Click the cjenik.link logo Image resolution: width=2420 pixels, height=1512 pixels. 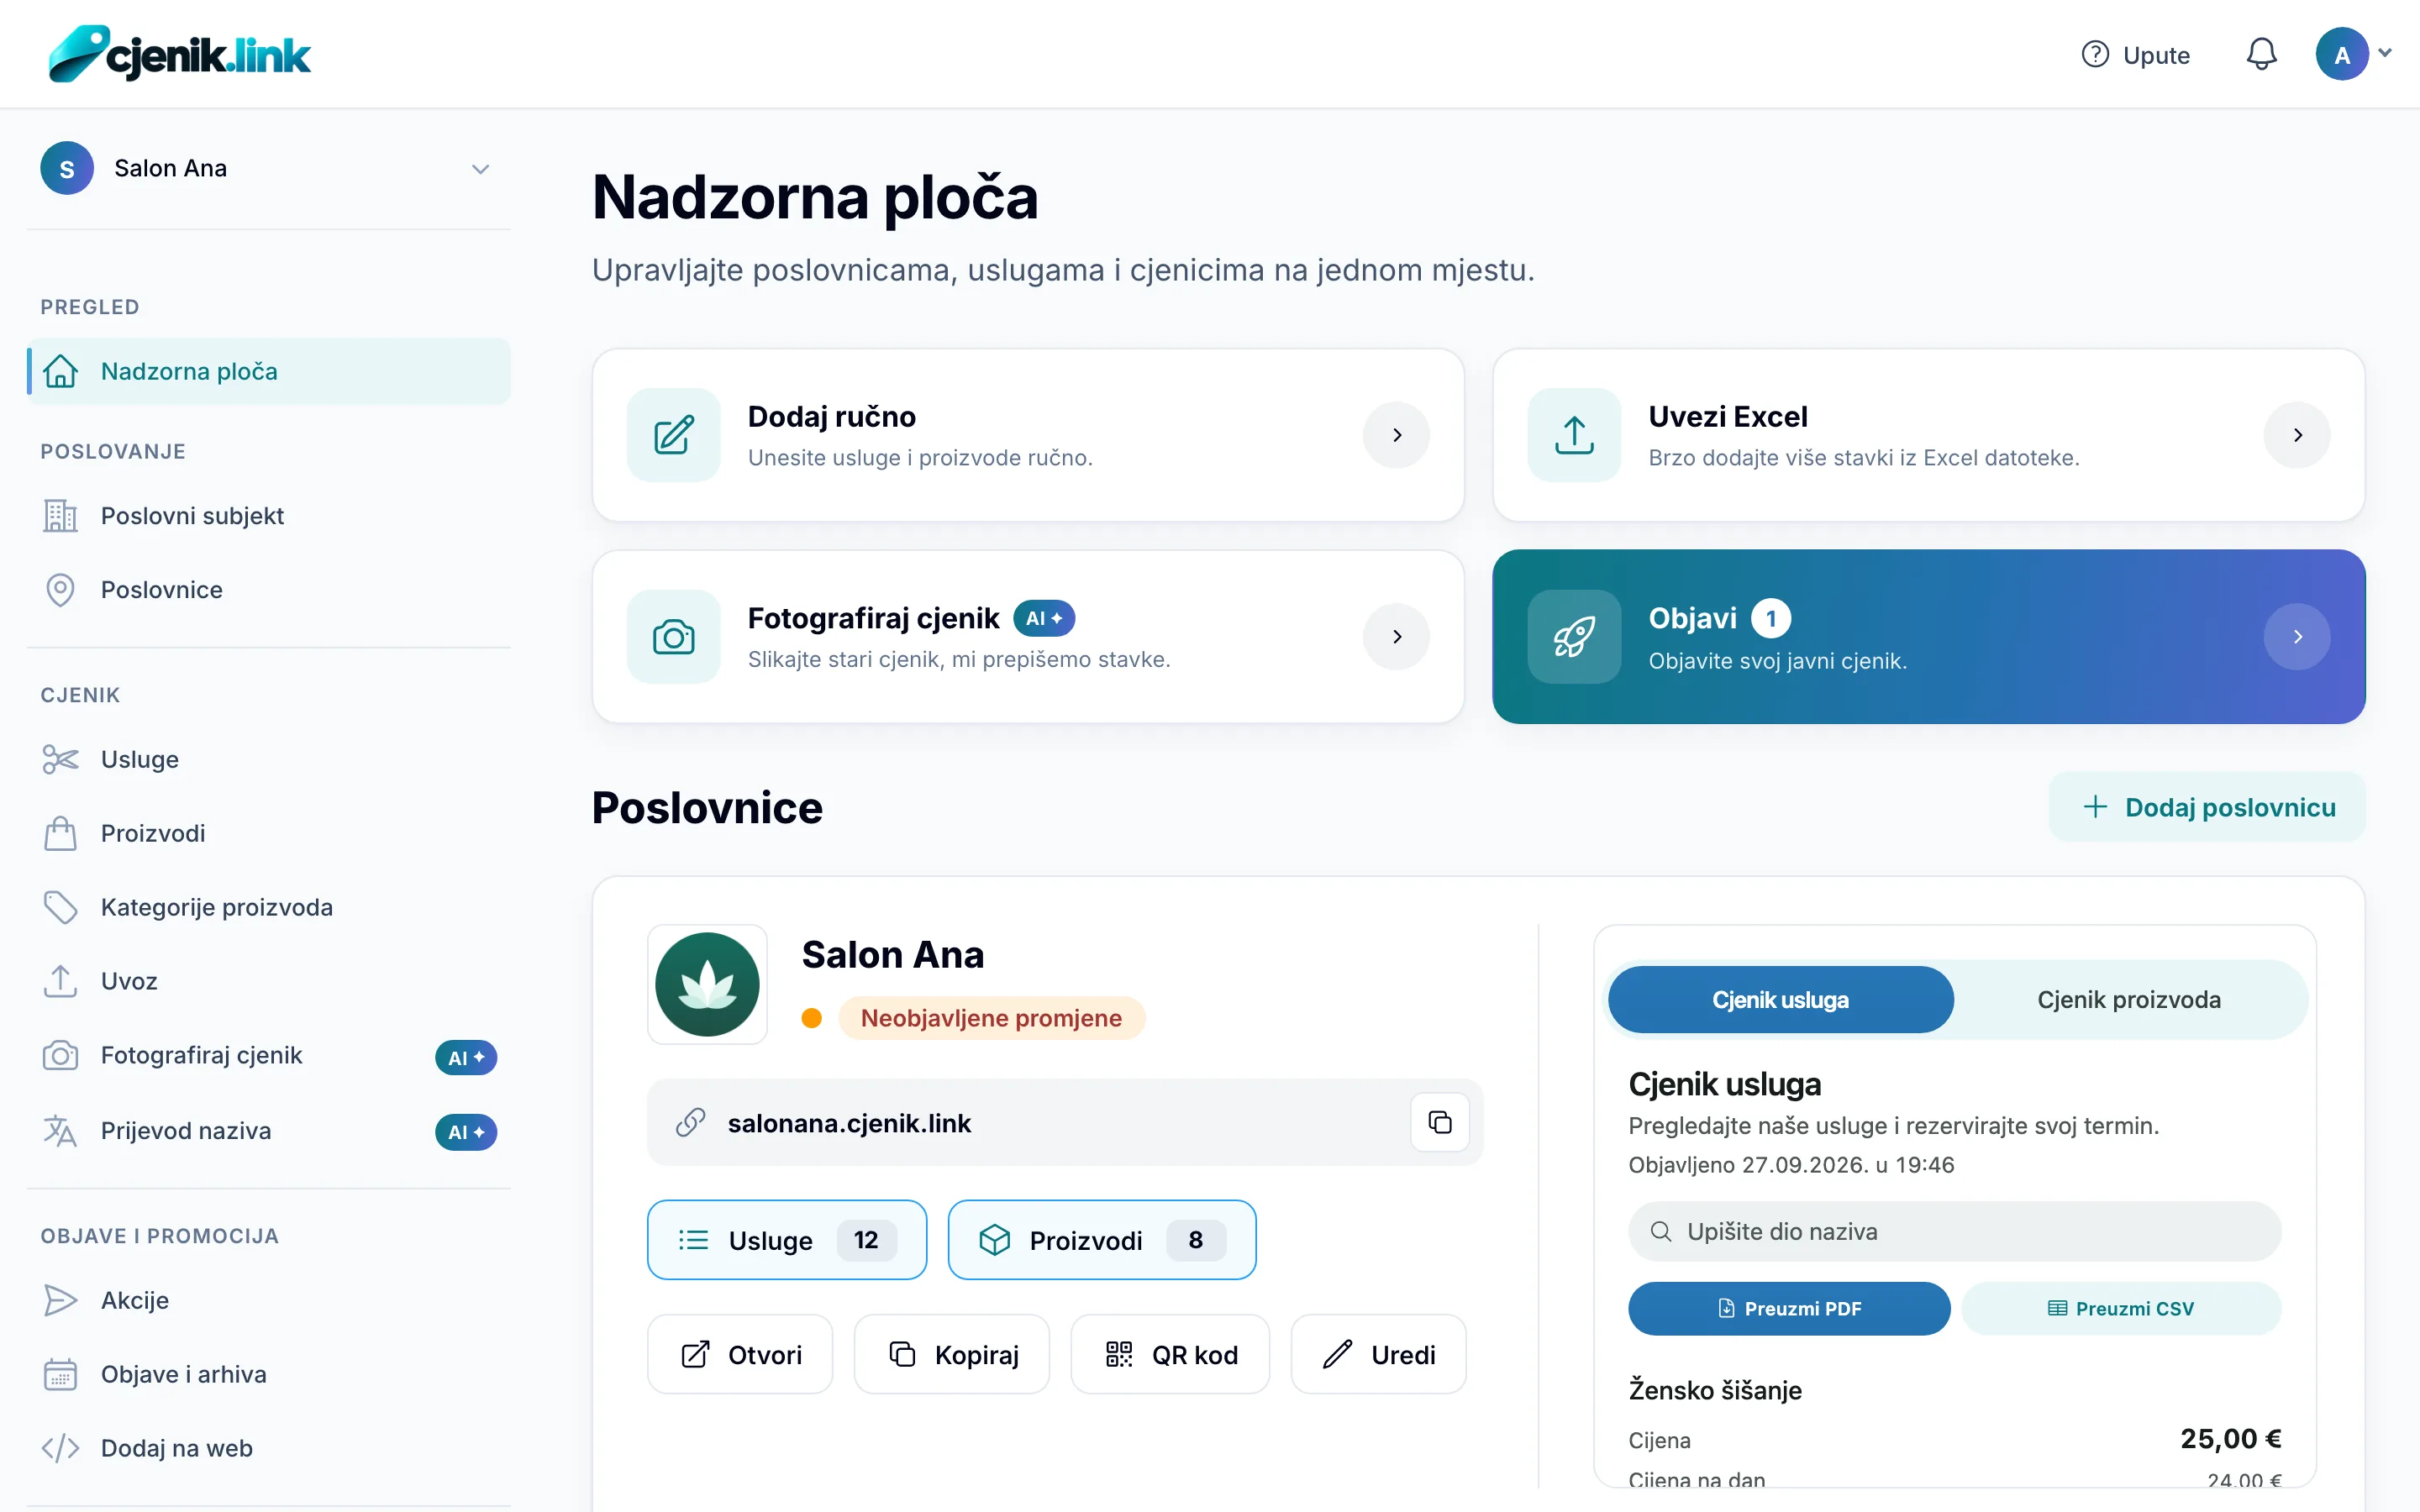tap(180, 54)
